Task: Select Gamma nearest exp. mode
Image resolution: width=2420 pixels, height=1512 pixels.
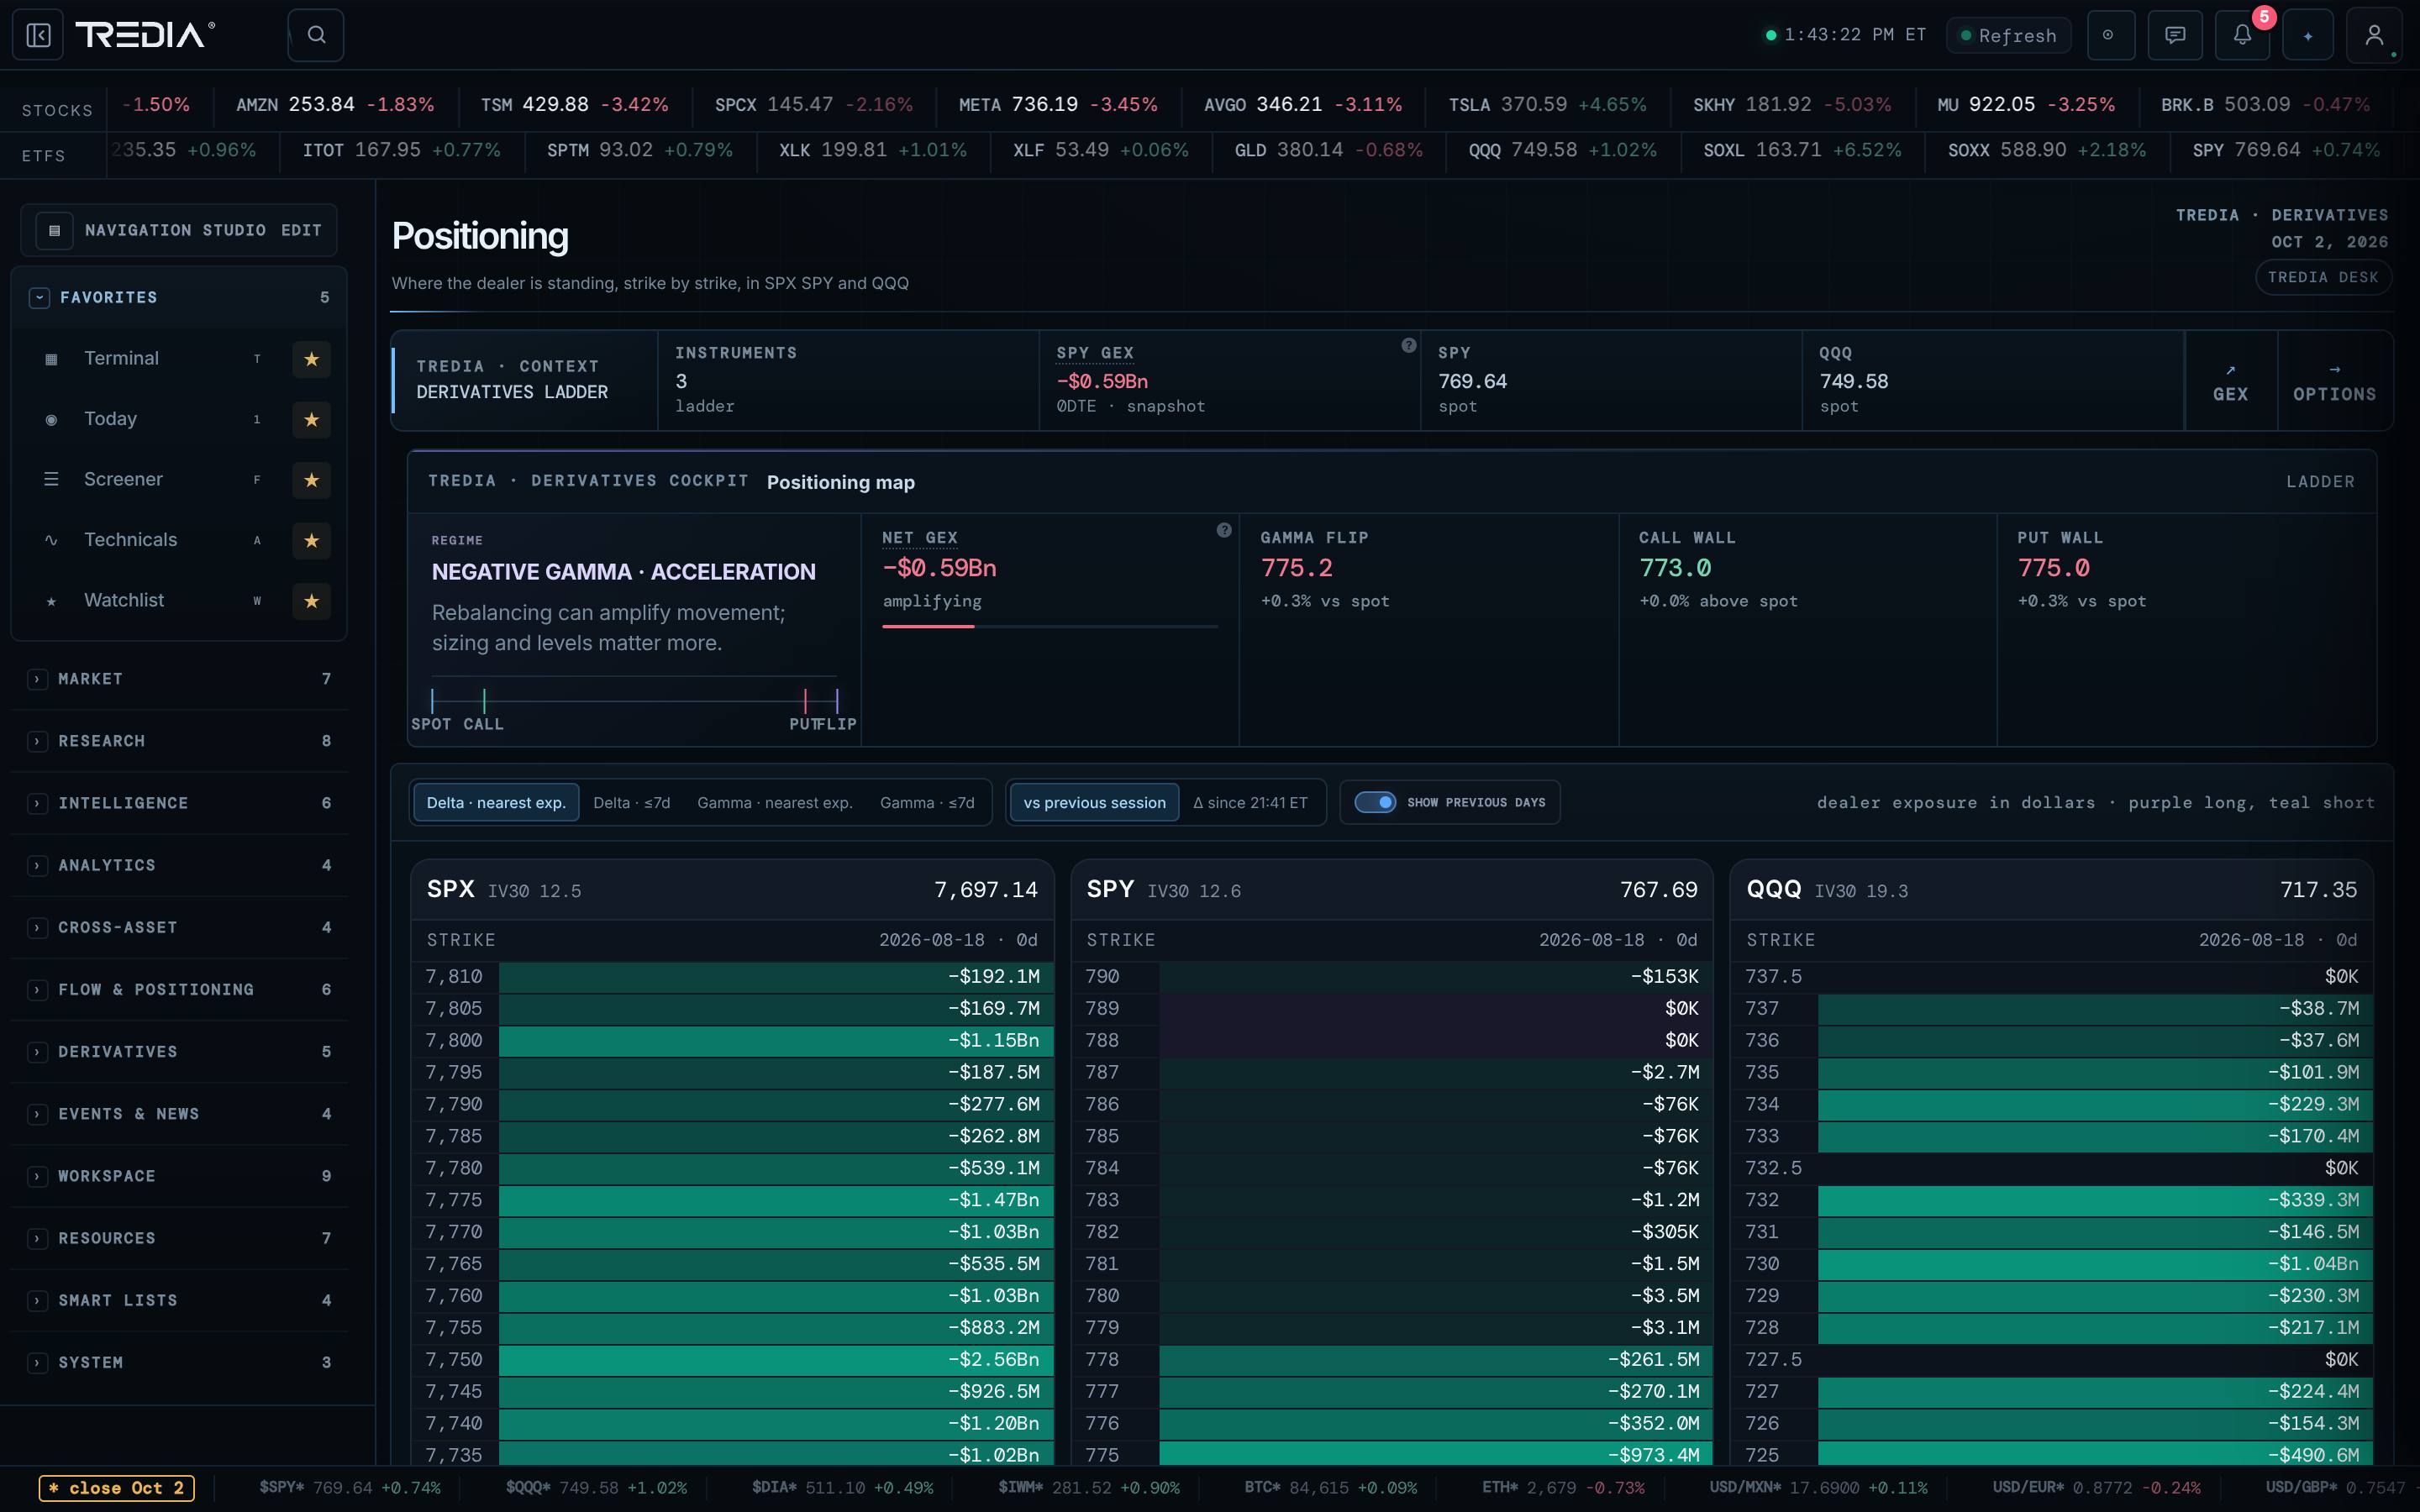Action: (x=775, y=802)
